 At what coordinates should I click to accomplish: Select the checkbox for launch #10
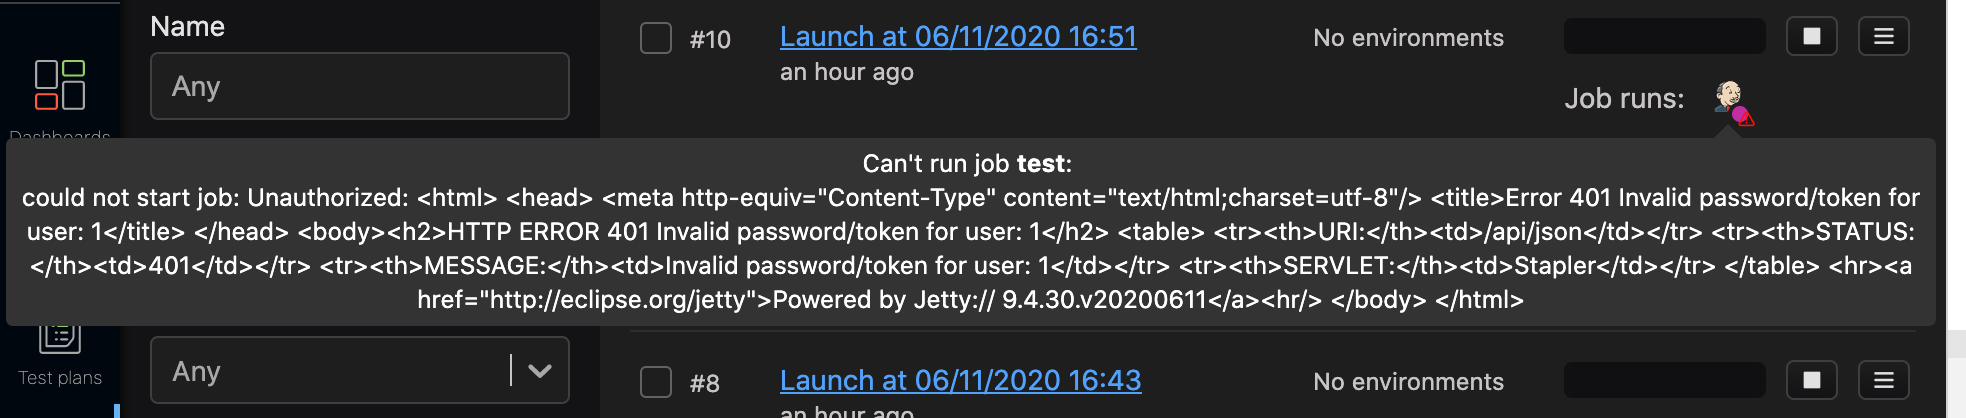tap(656, 38)
